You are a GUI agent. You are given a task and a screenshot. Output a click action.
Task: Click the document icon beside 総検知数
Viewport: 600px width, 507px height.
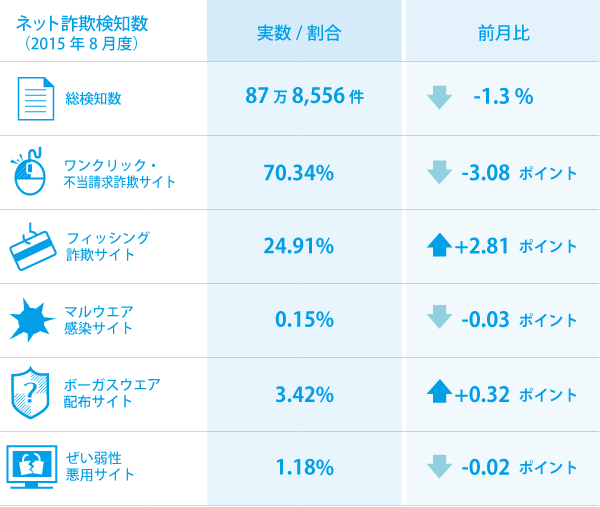pos(36,99)
